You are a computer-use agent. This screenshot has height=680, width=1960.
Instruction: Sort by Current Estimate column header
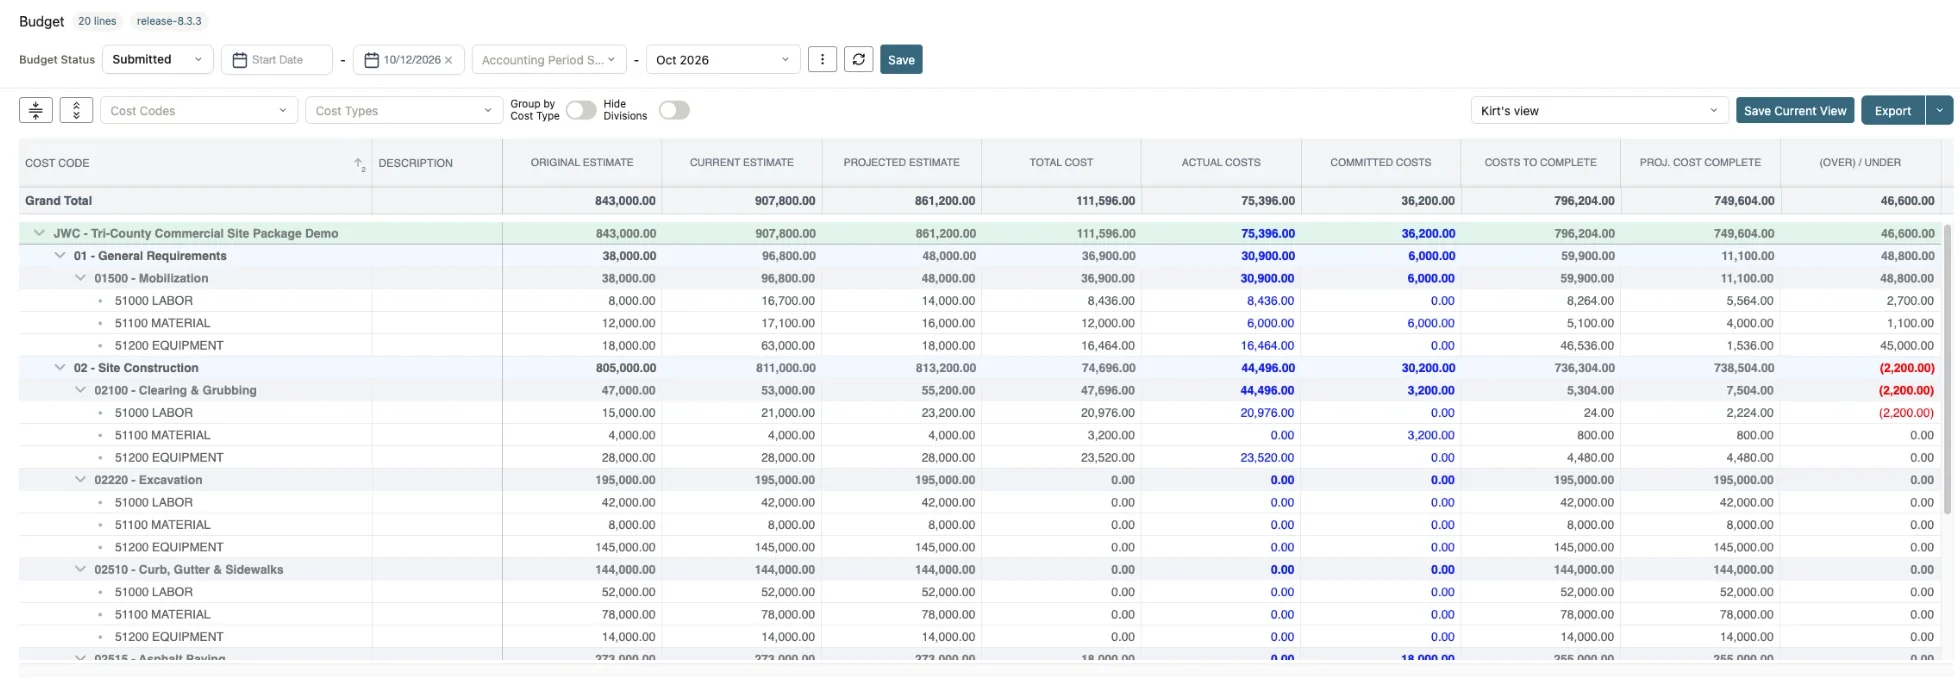[x=742, y=162]
